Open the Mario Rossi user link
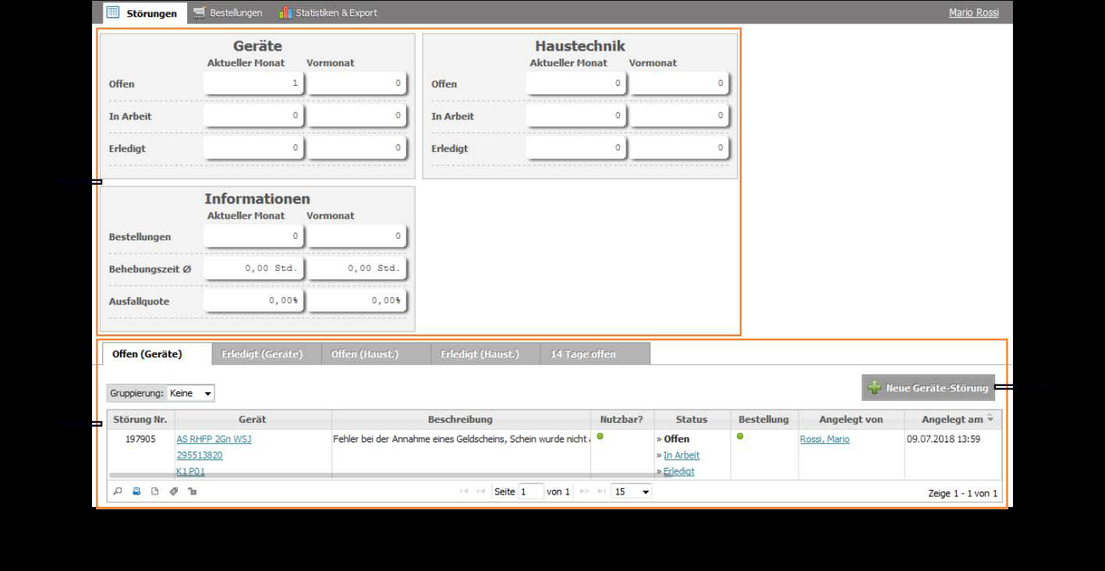The image size is (1105, 571). [974, 13]
